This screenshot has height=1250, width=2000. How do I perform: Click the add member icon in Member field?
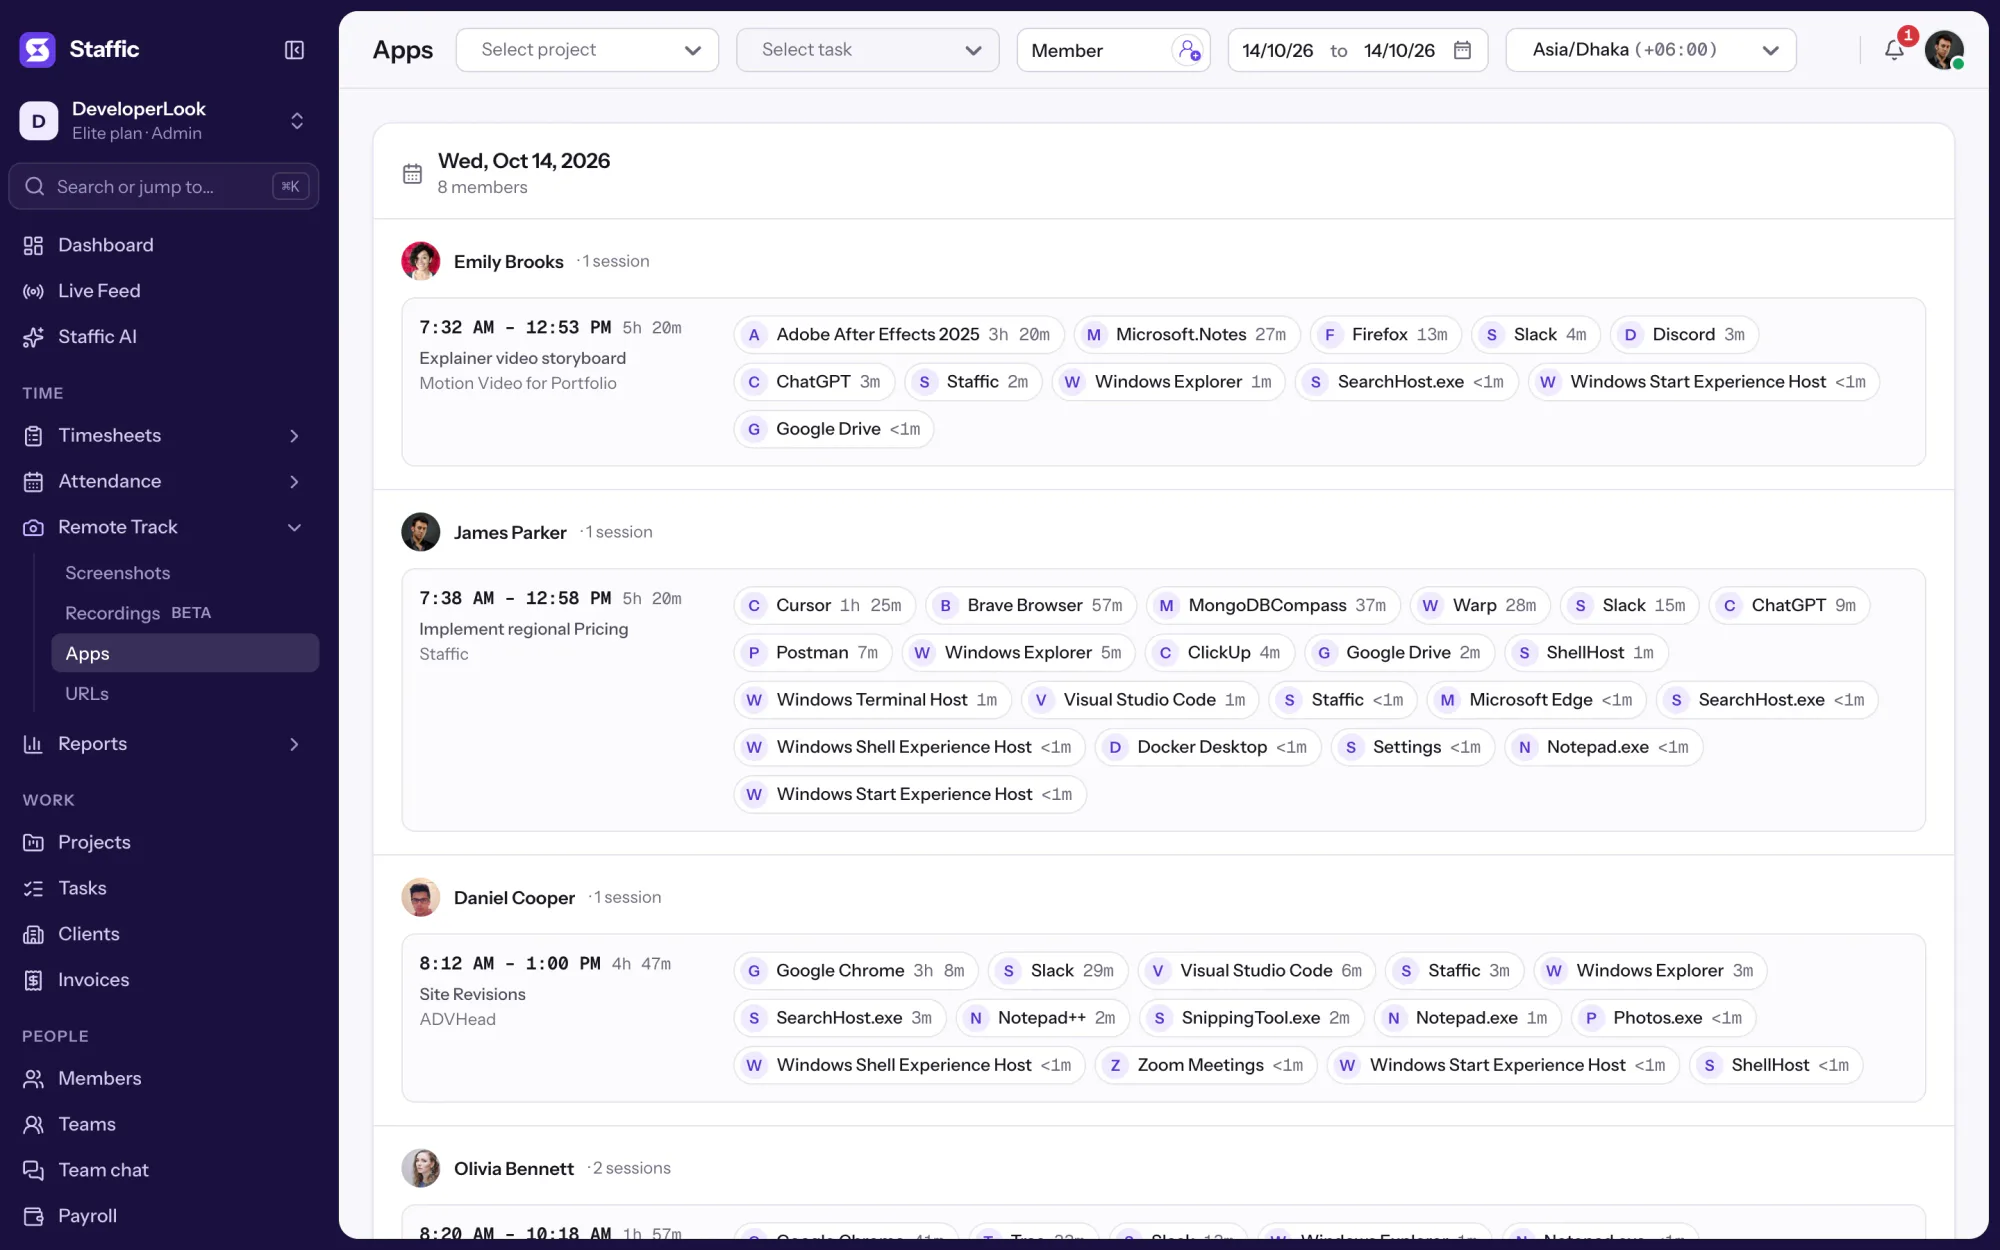point(1188,50)
